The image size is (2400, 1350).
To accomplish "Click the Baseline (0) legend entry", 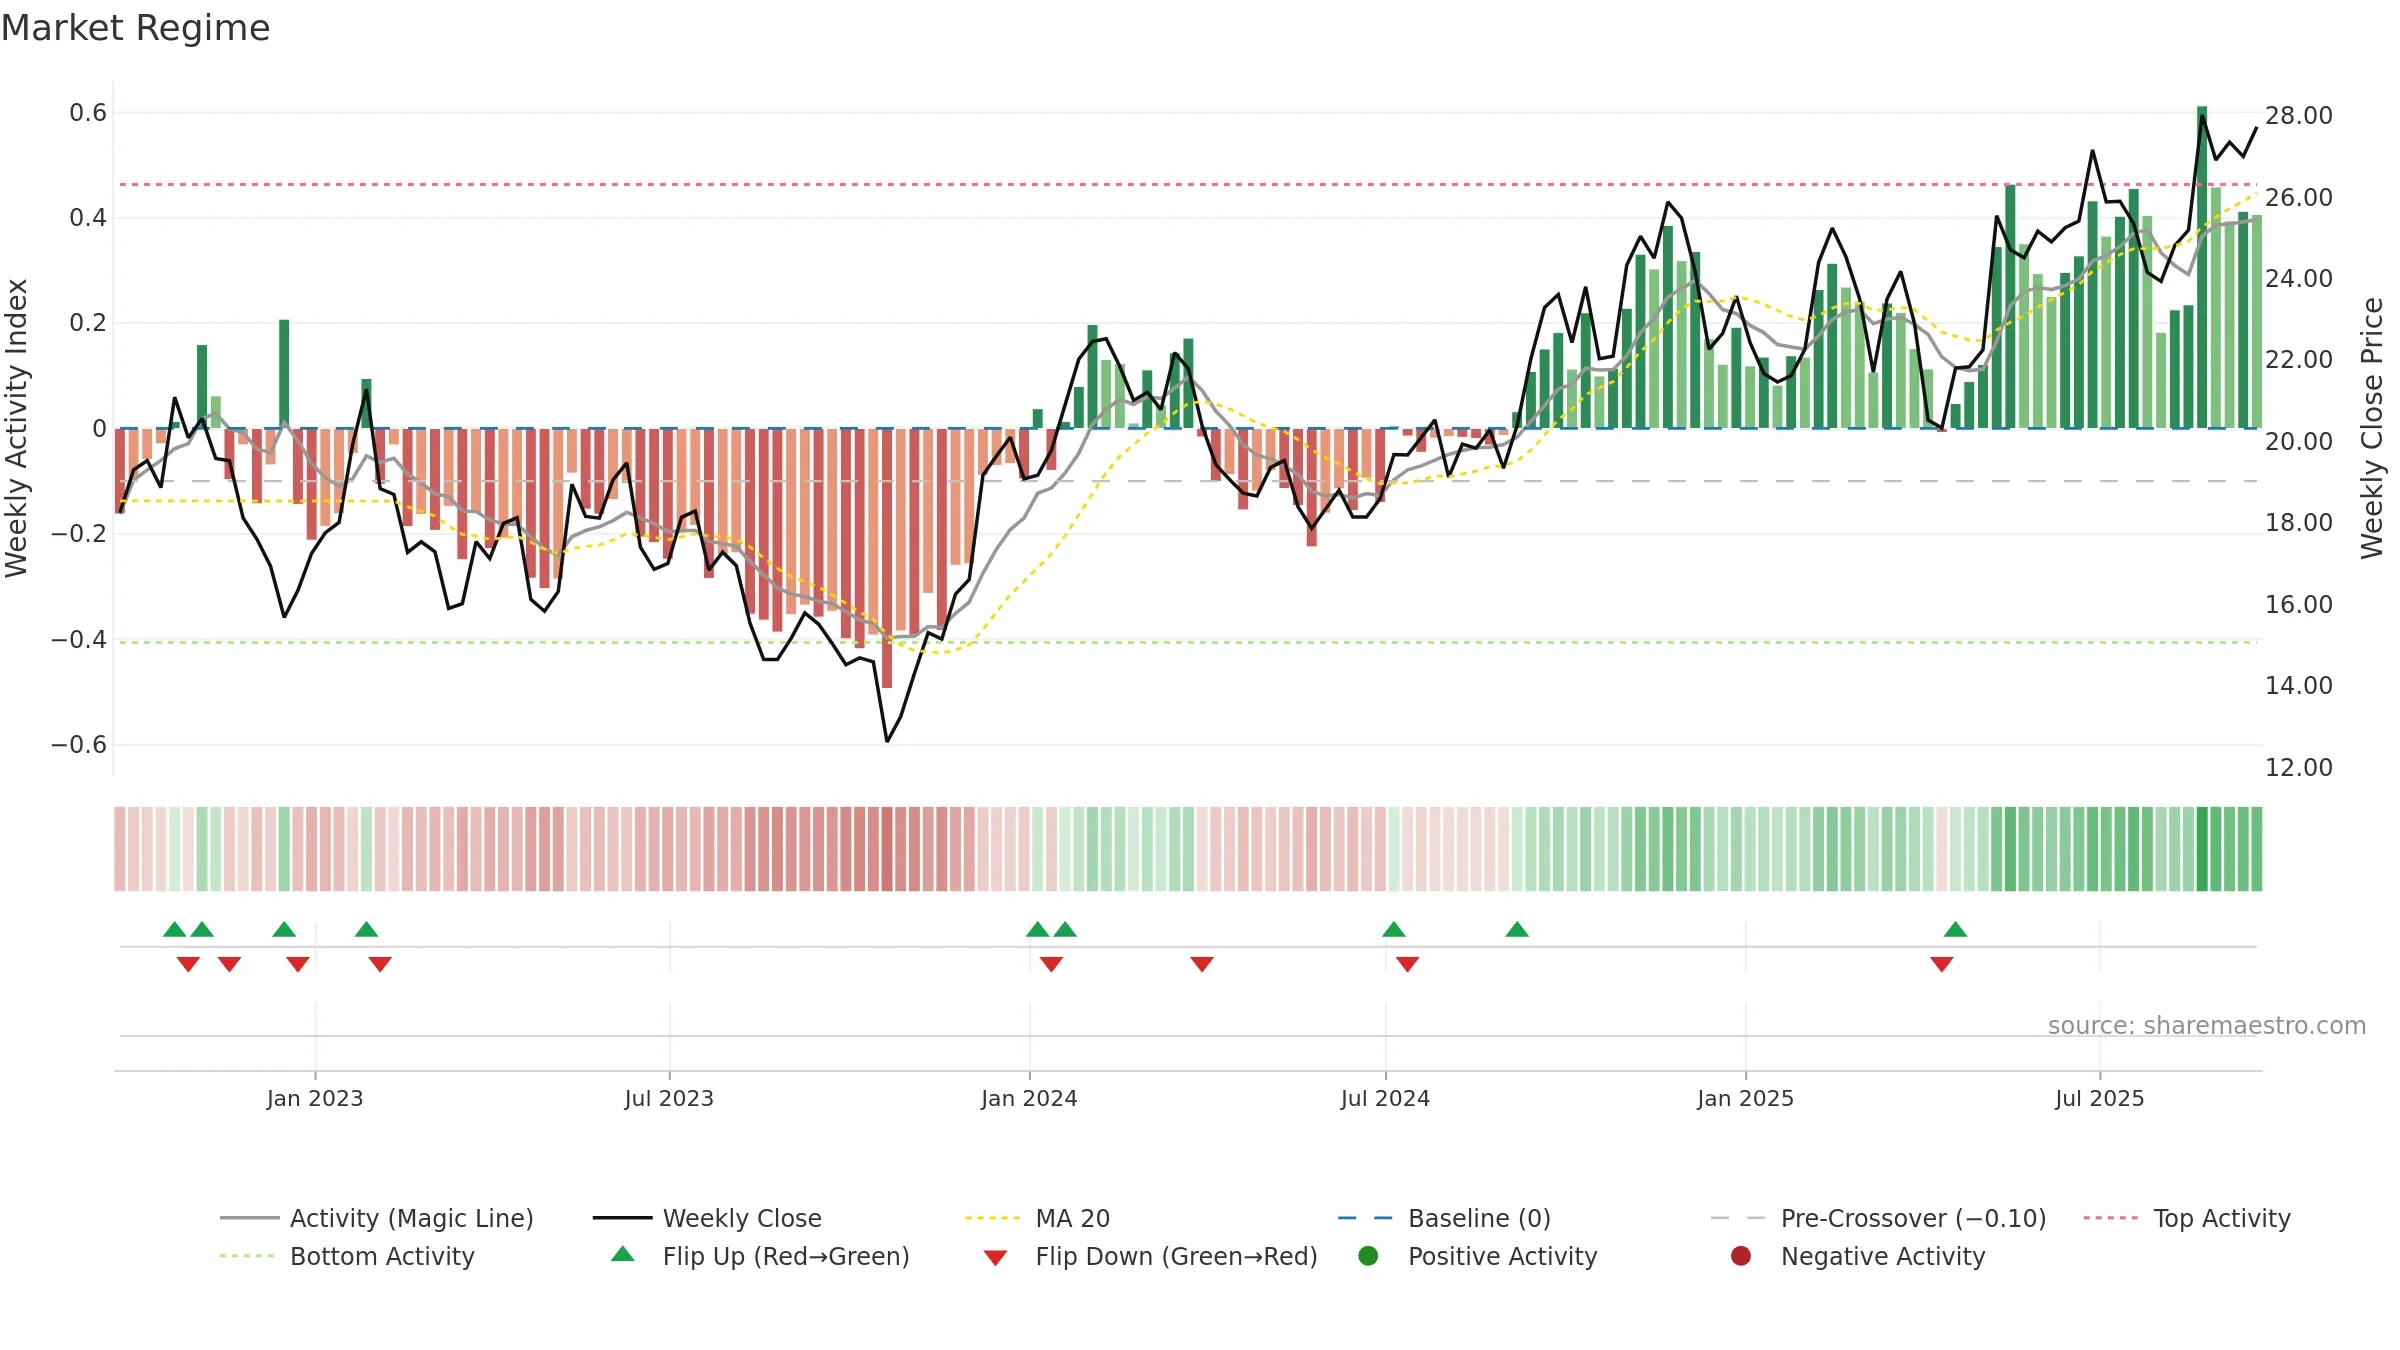I will (x=1444, y=1218).
